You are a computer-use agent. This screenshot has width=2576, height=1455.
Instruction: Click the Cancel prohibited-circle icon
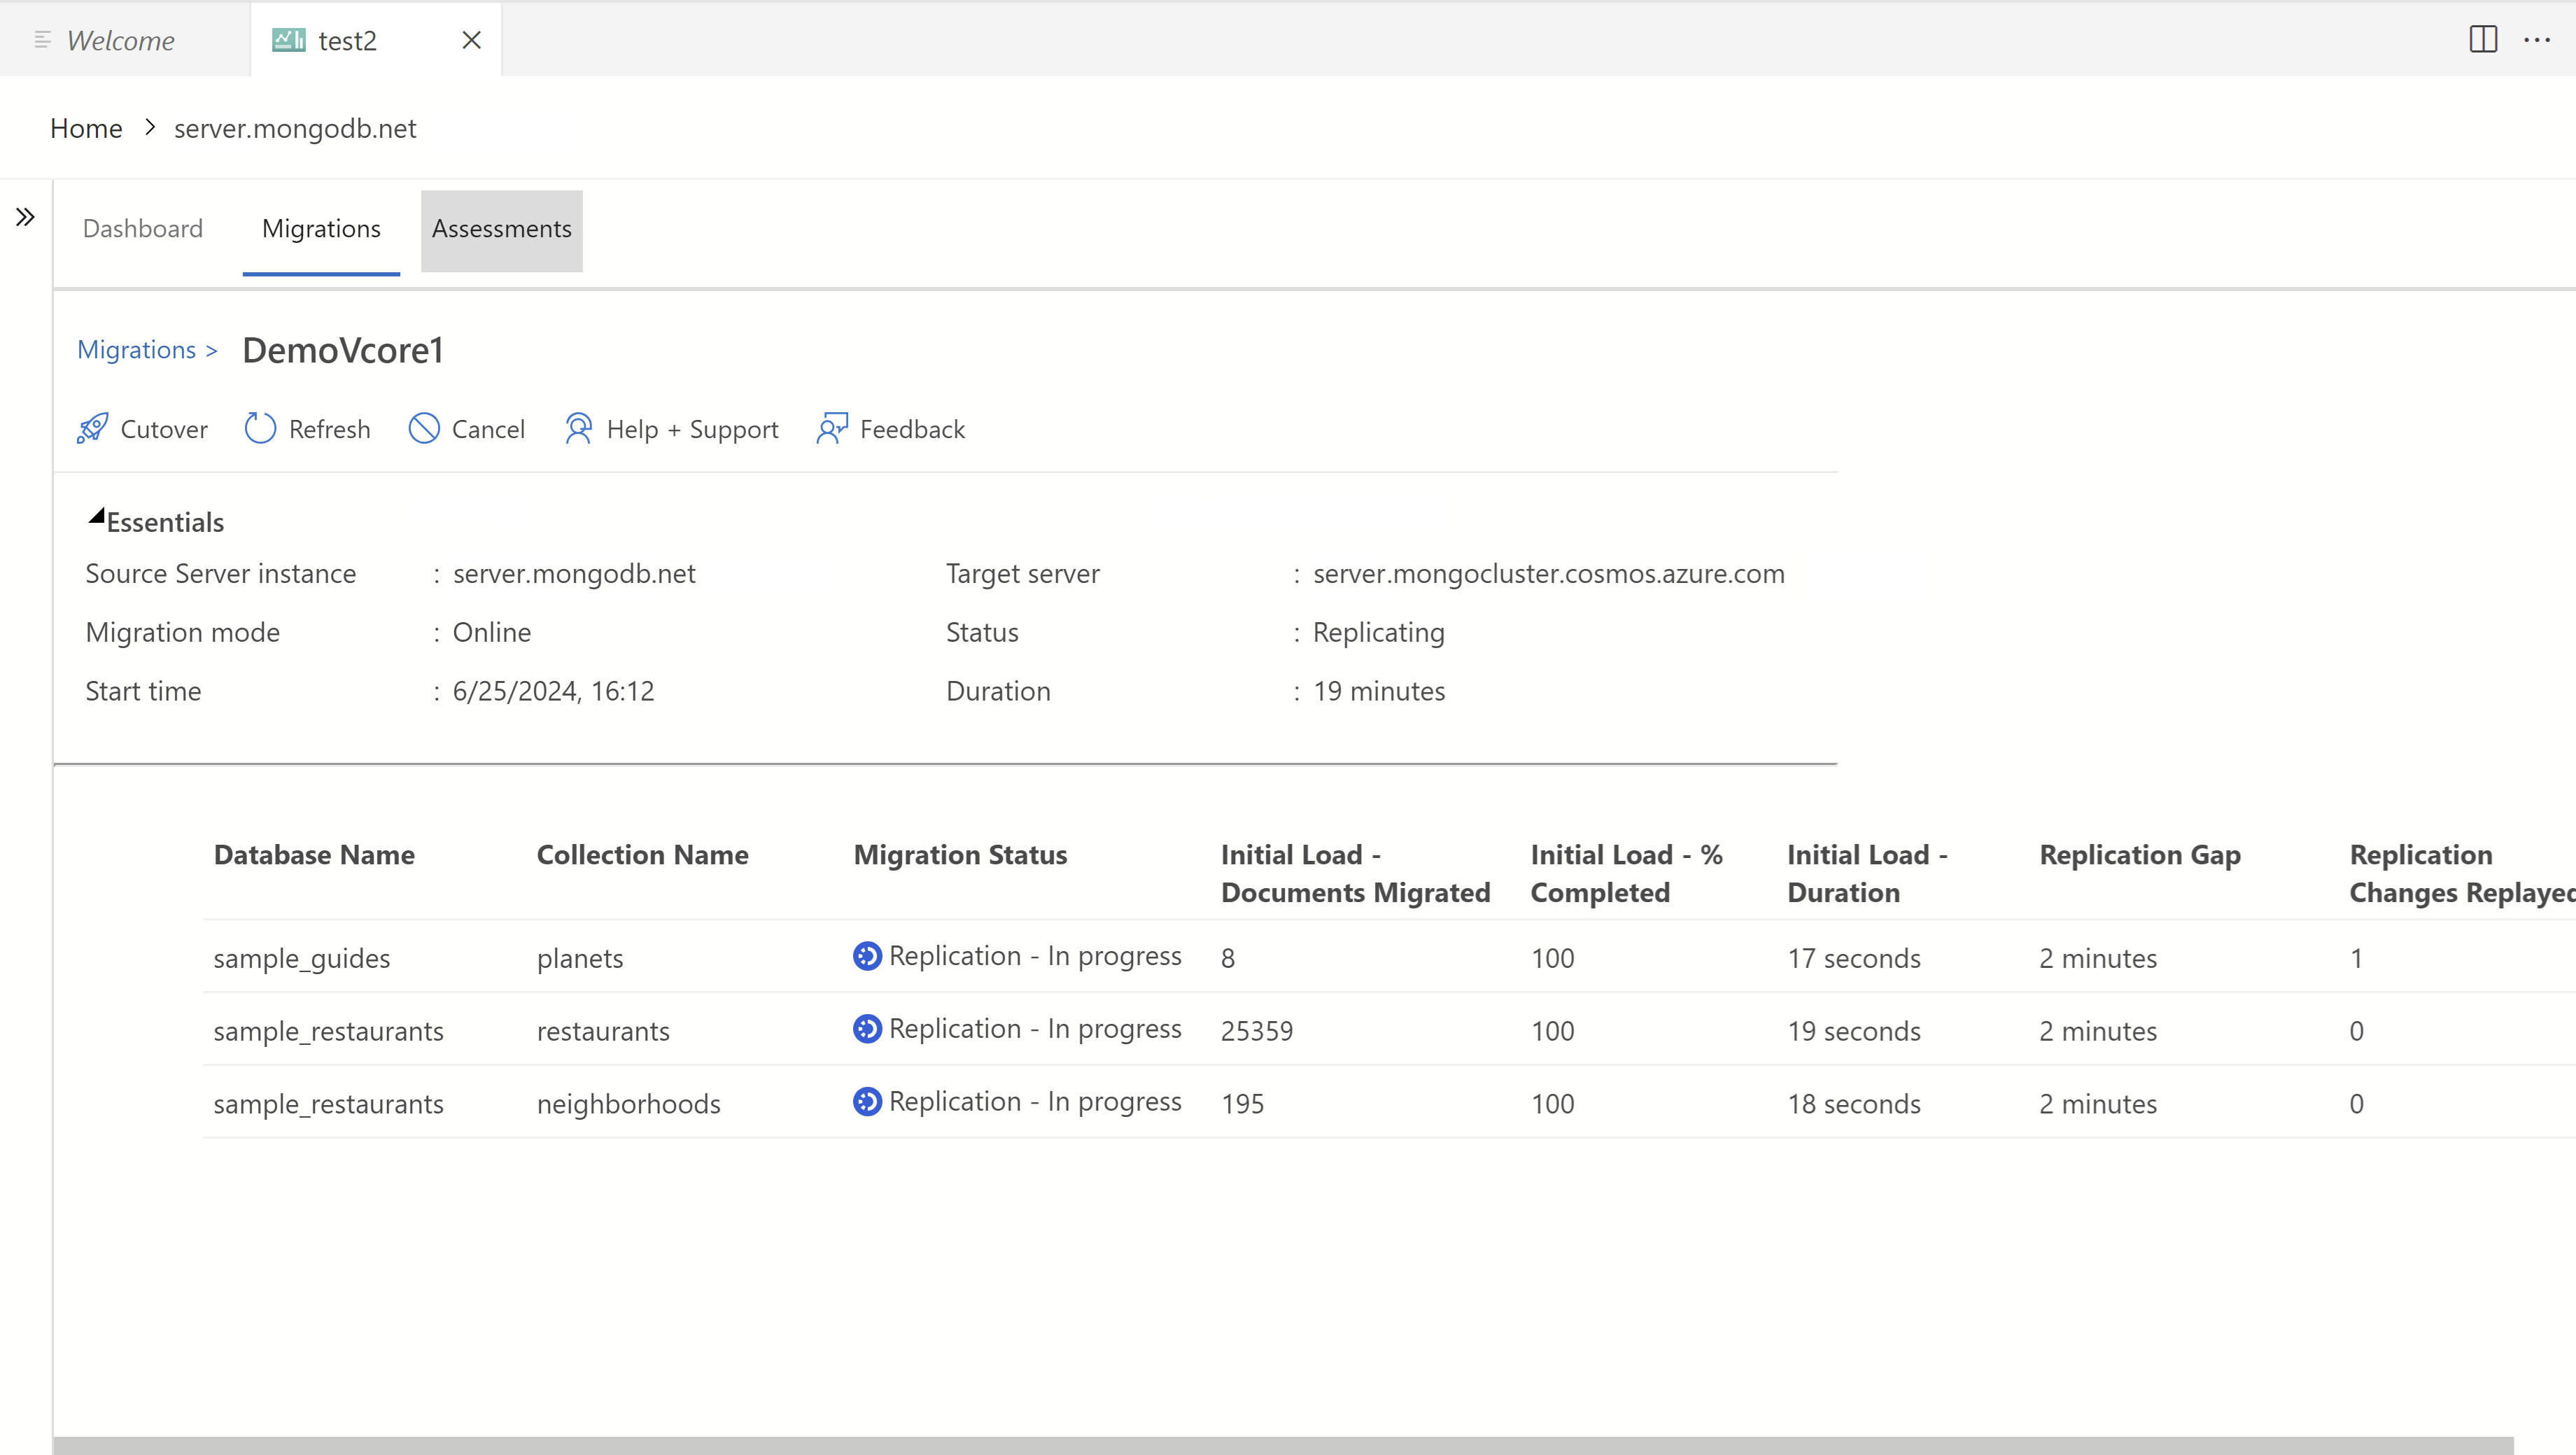(424, 429)
